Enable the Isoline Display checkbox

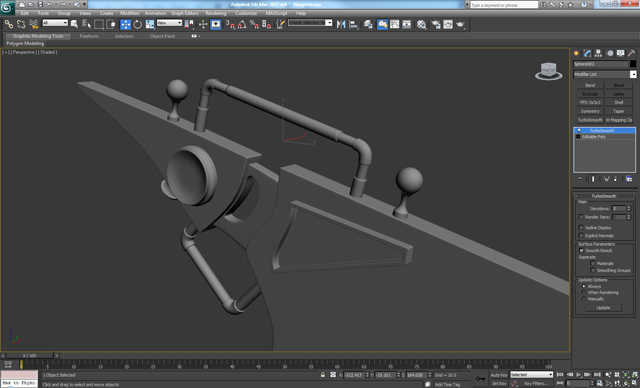click(581, 228)
